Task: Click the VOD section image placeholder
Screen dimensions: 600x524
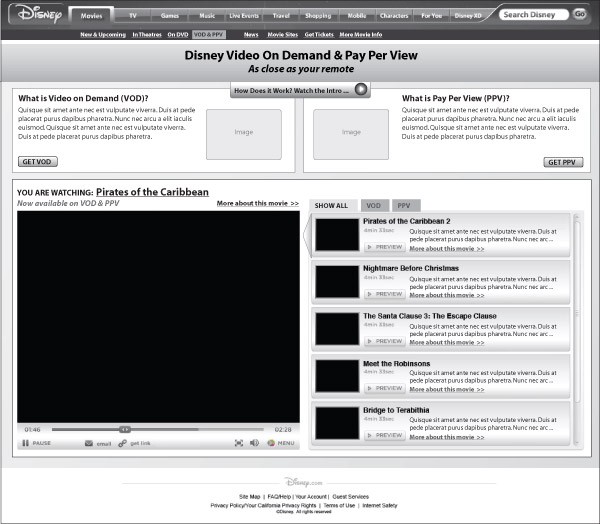Action: (244, 134)
